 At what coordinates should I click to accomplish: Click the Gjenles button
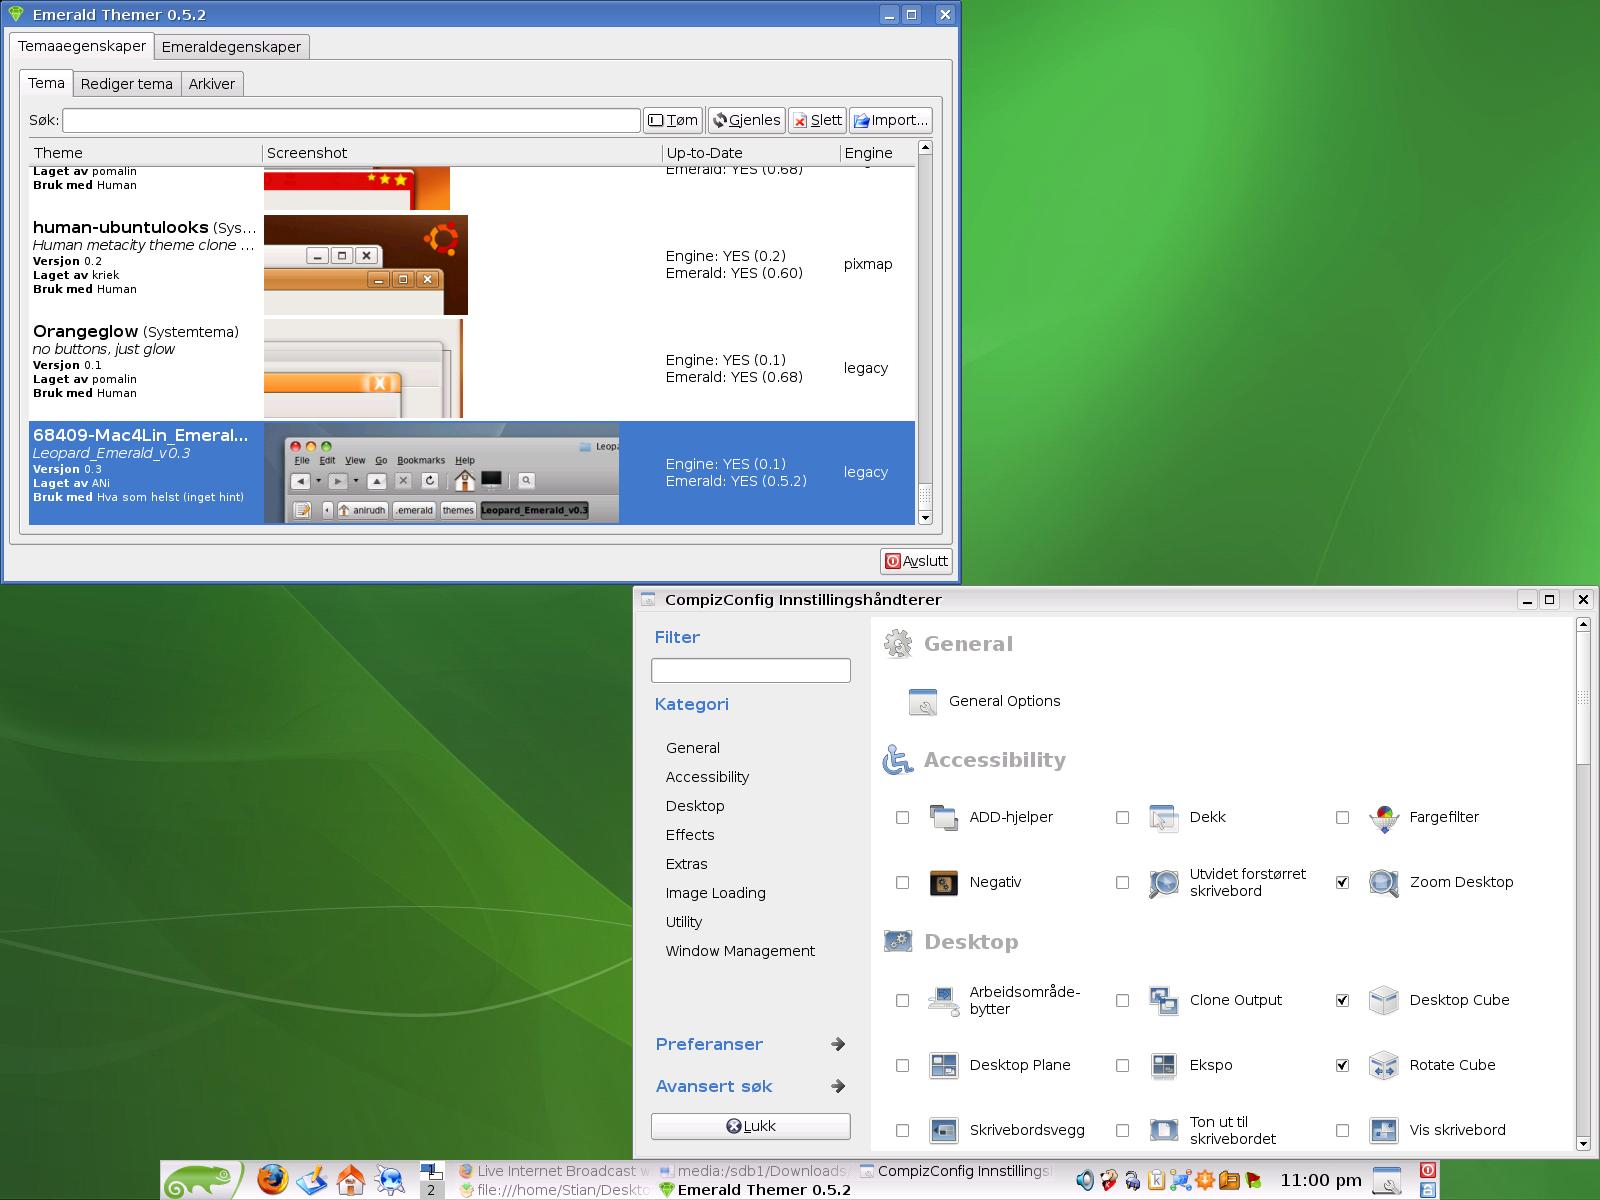coord(746,120)
